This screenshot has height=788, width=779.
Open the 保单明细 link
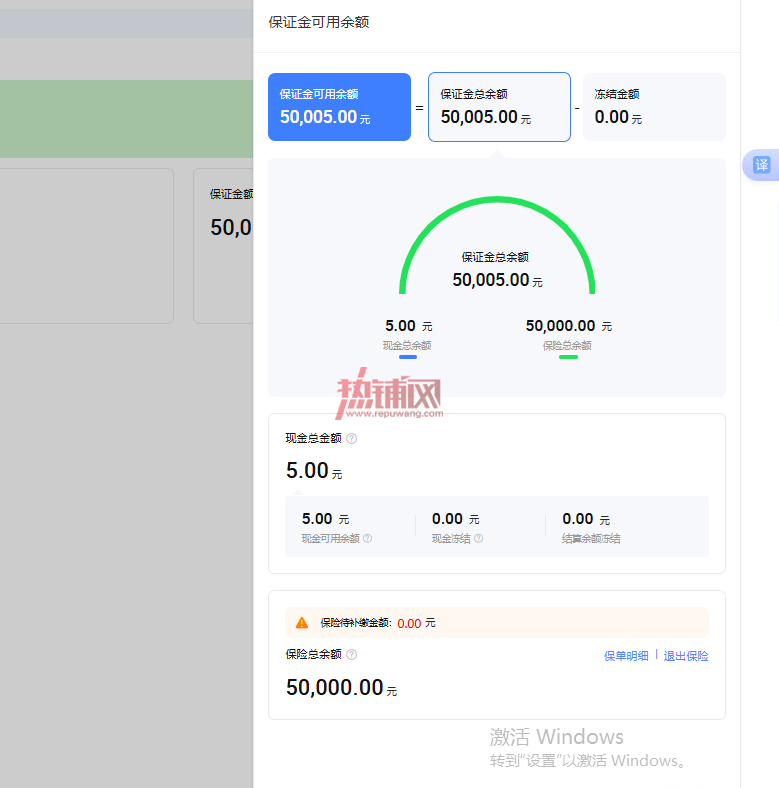click(x=626, y=656)
